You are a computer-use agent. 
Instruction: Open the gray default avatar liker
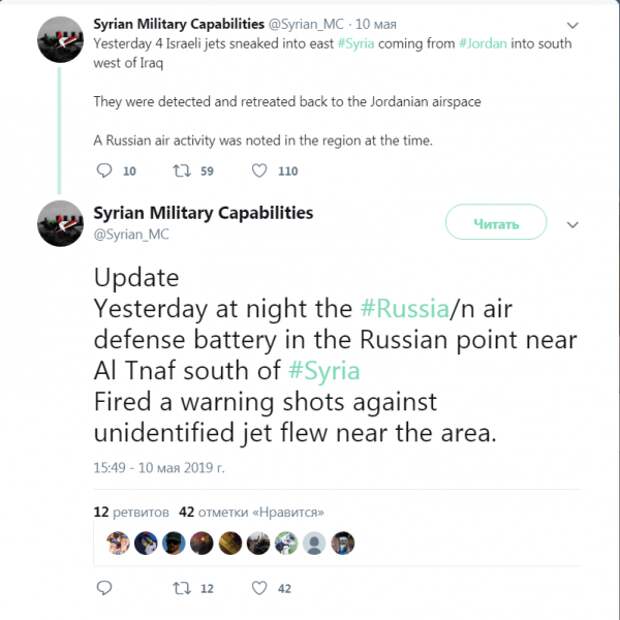click(x=314, y=543)
